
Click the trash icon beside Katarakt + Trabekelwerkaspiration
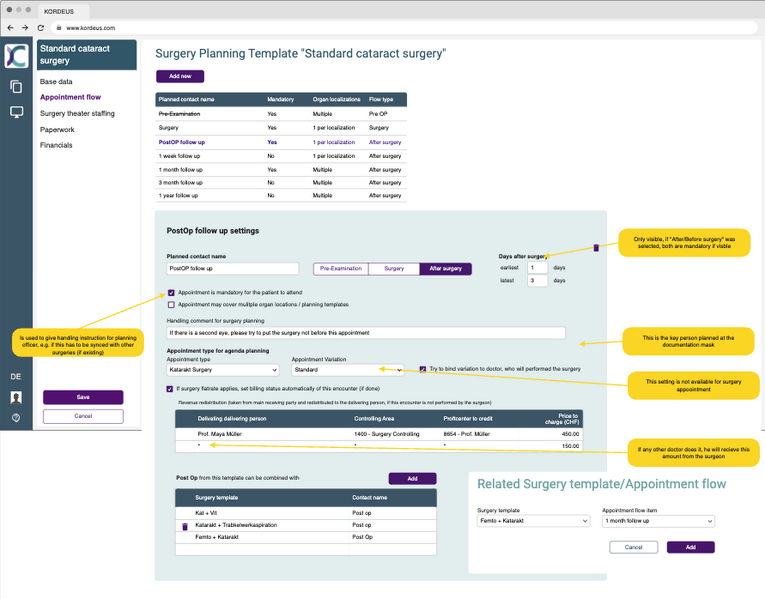pyautogui.click(x=183, y=525)
